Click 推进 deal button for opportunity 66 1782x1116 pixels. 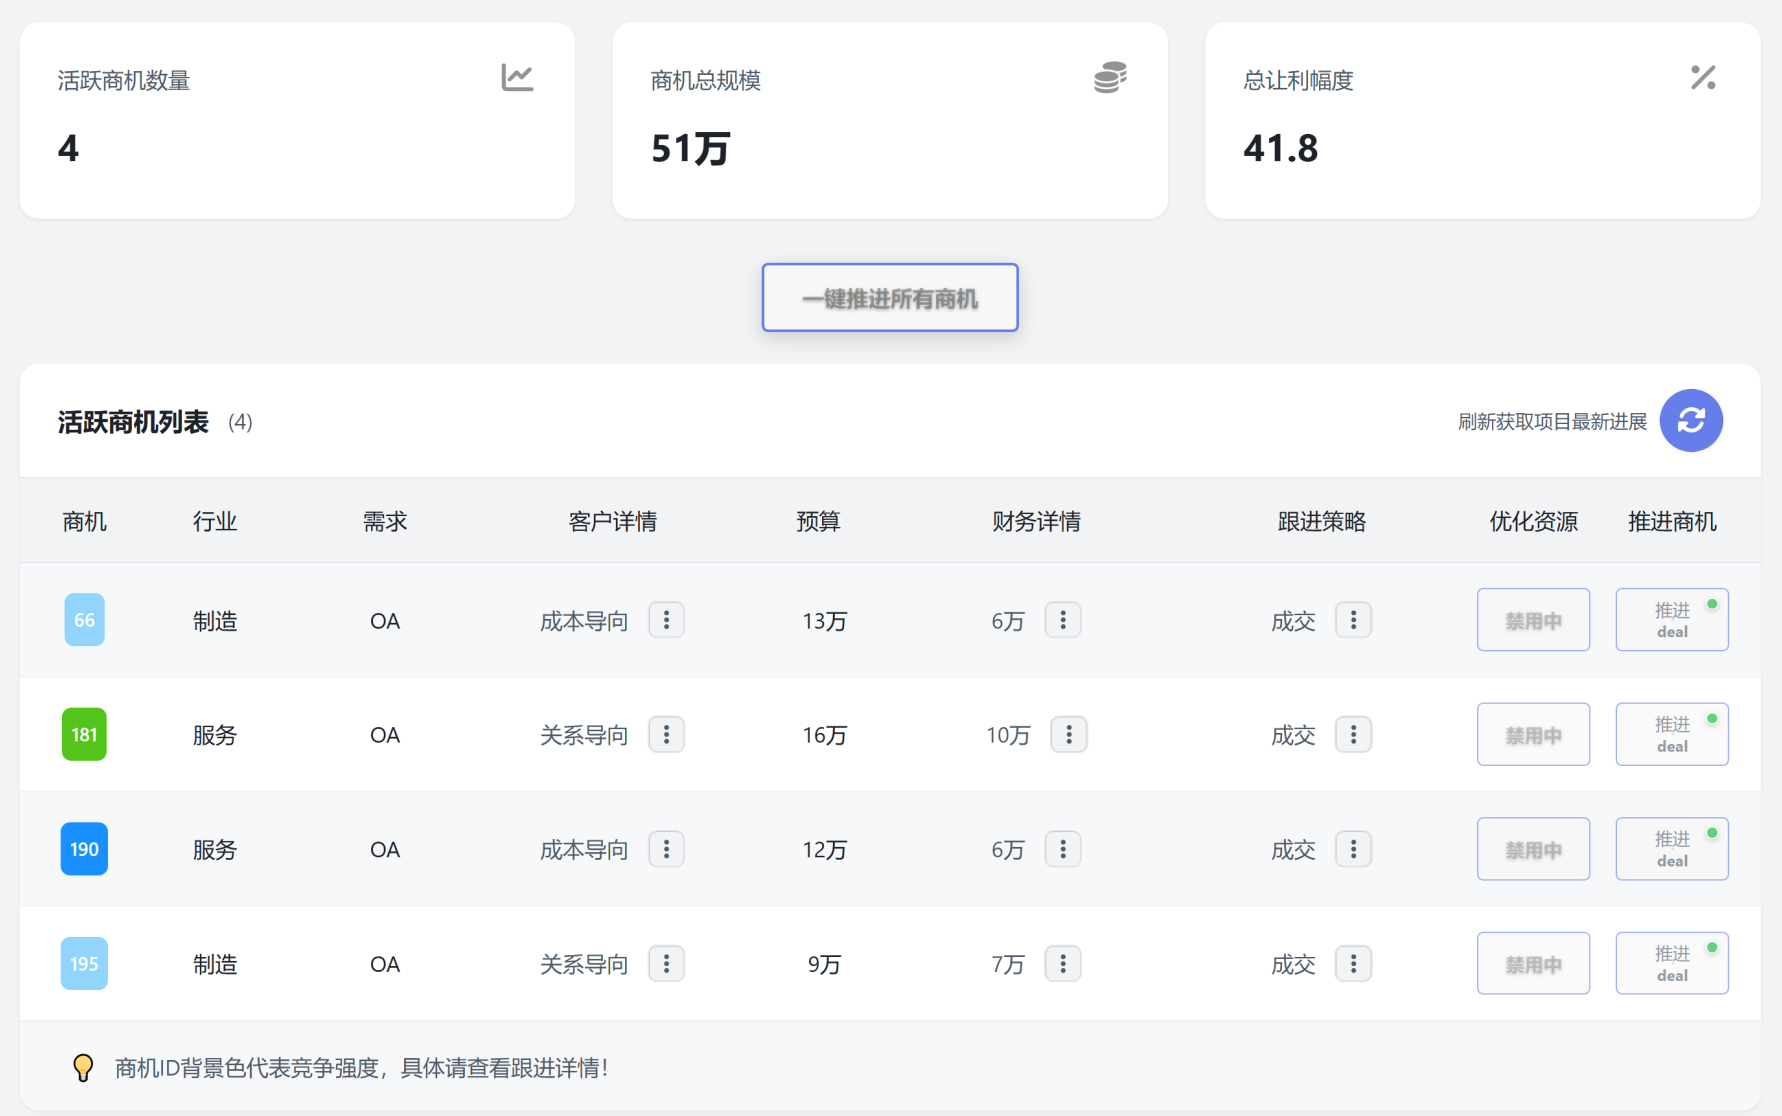(1671, 620)
